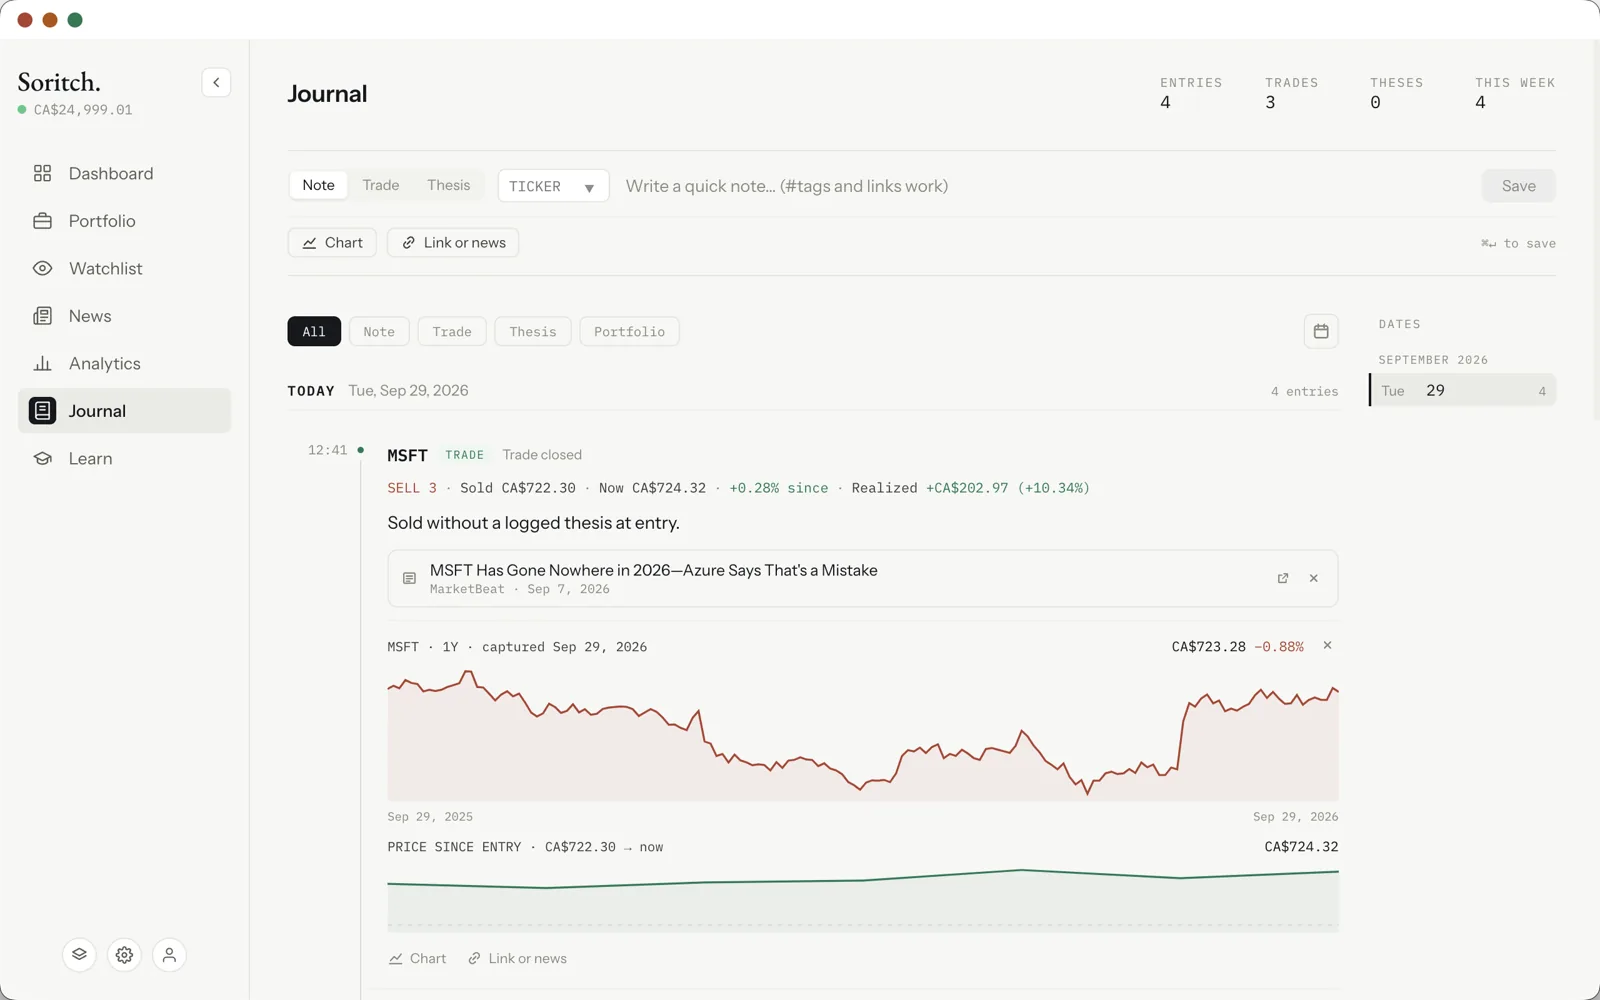Viewport: 1600px width, 1000px height.
Task: Save the journal note
Action: [x=1518, y=186]
